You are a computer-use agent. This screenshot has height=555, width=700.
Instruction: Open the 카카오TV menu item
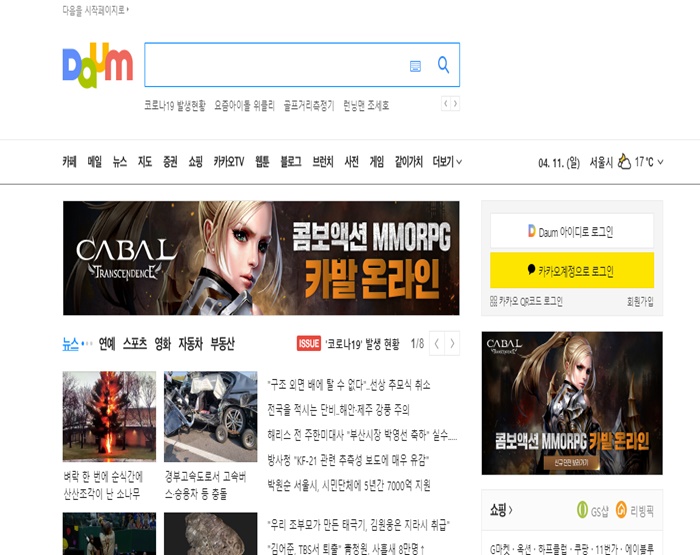[x=229, y=162]
